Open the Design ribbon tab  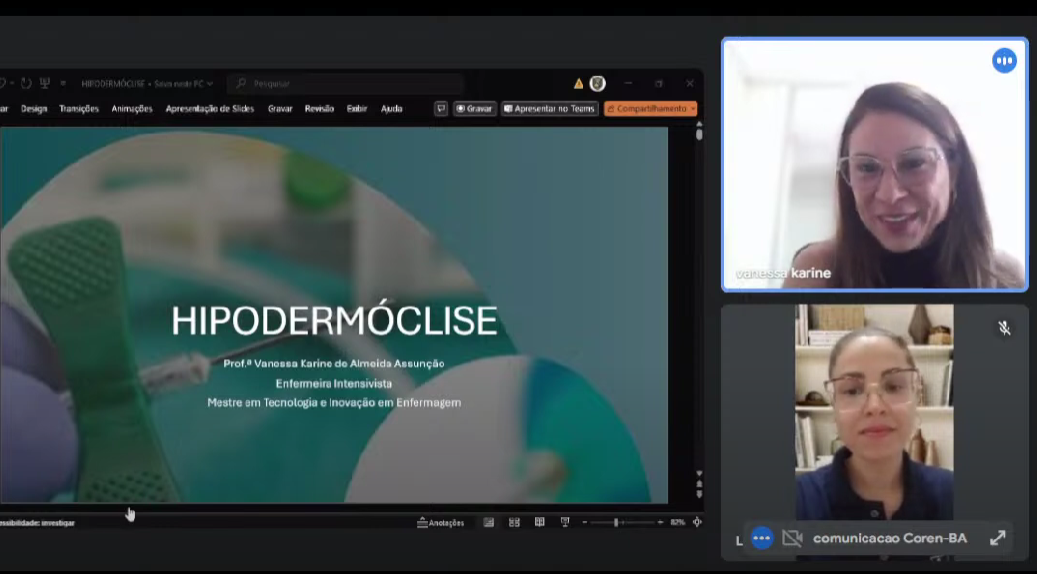pos(34,109)
